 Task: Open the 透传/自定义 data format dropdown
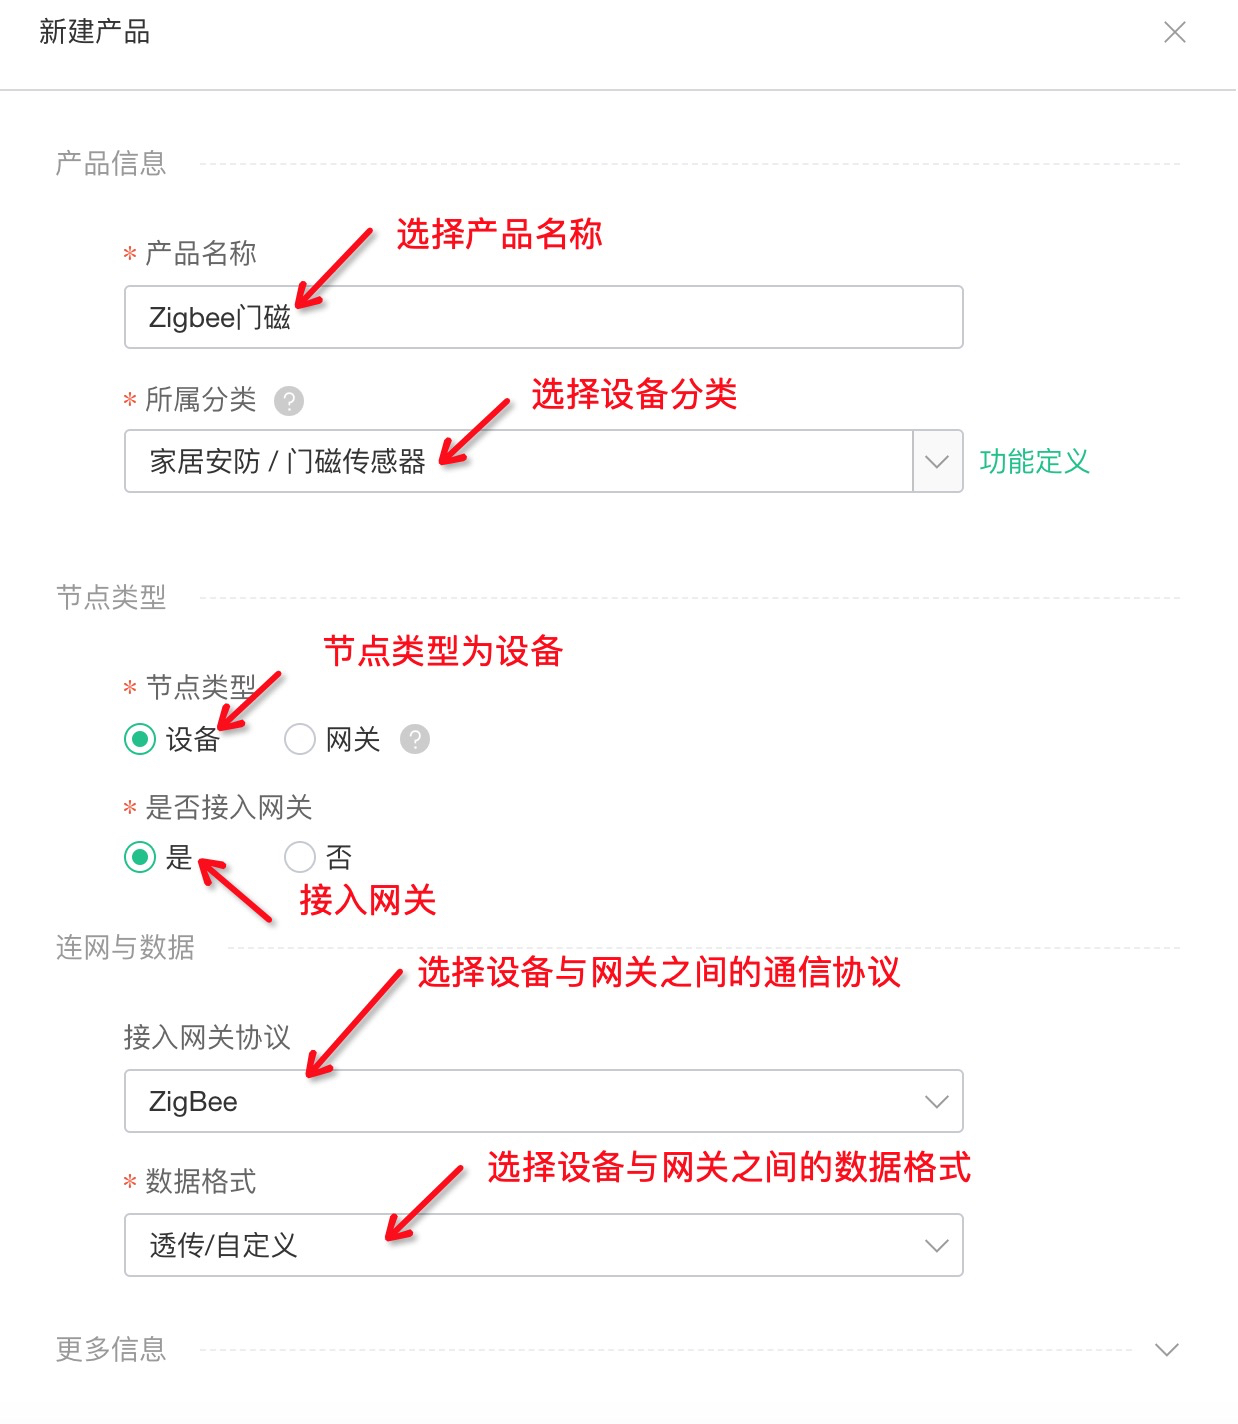[544, 1245]
